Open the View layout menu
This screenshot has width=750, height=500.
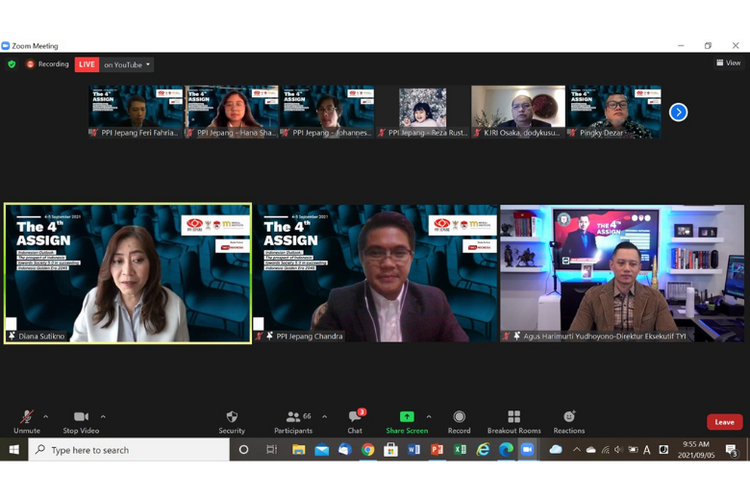[728, 63]
